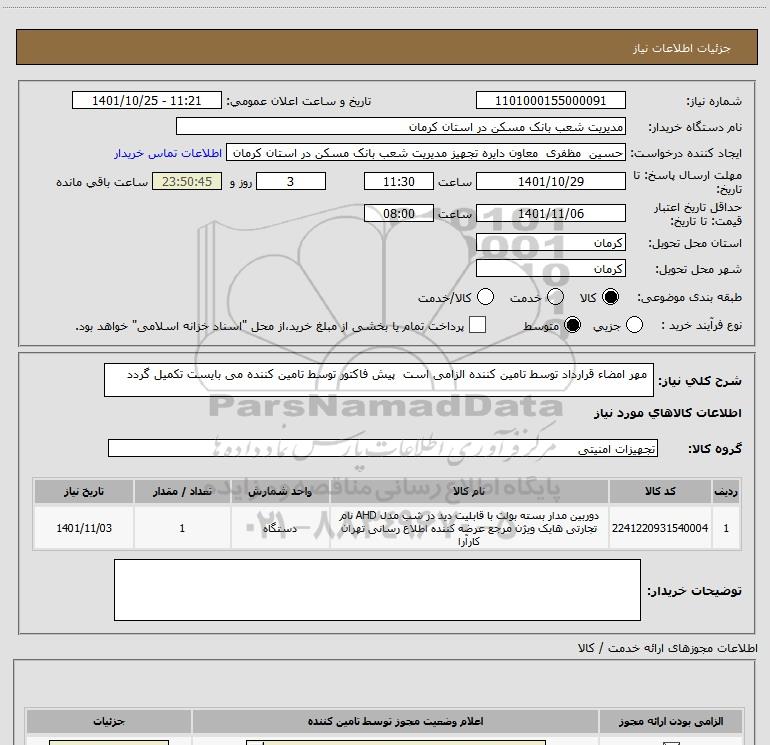This screenshot has height=745, width=770.
Task: Click the واحد شمارش column header
Action: tap(280, 491)
